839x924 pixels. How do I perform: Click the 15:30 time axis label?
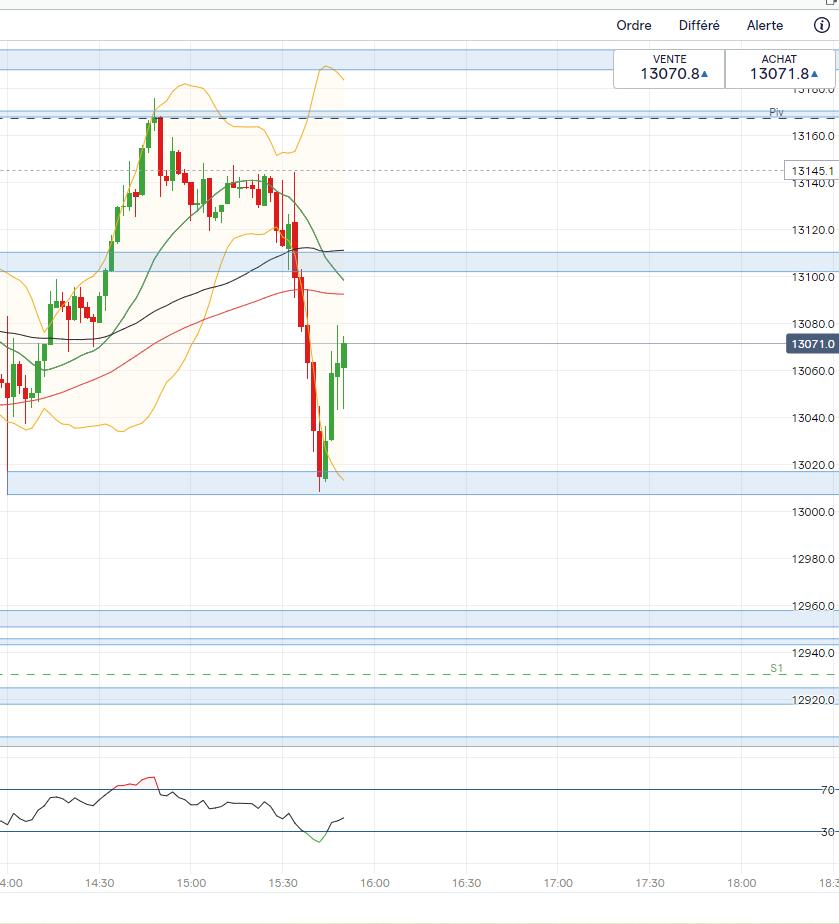tap(283, 883)
